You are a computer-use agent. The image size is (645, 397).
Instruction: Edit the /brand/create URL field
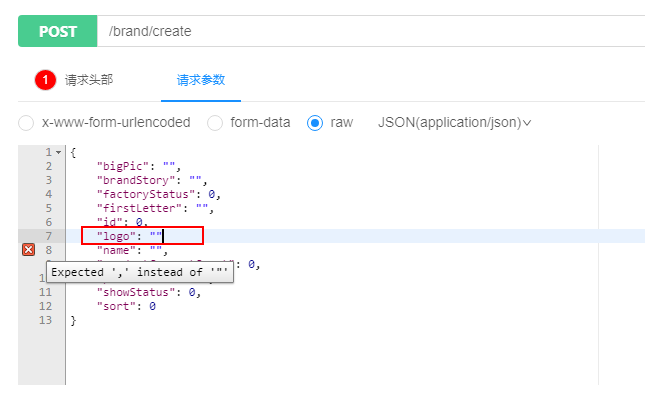pyautogui.click(x=371, y=31)
